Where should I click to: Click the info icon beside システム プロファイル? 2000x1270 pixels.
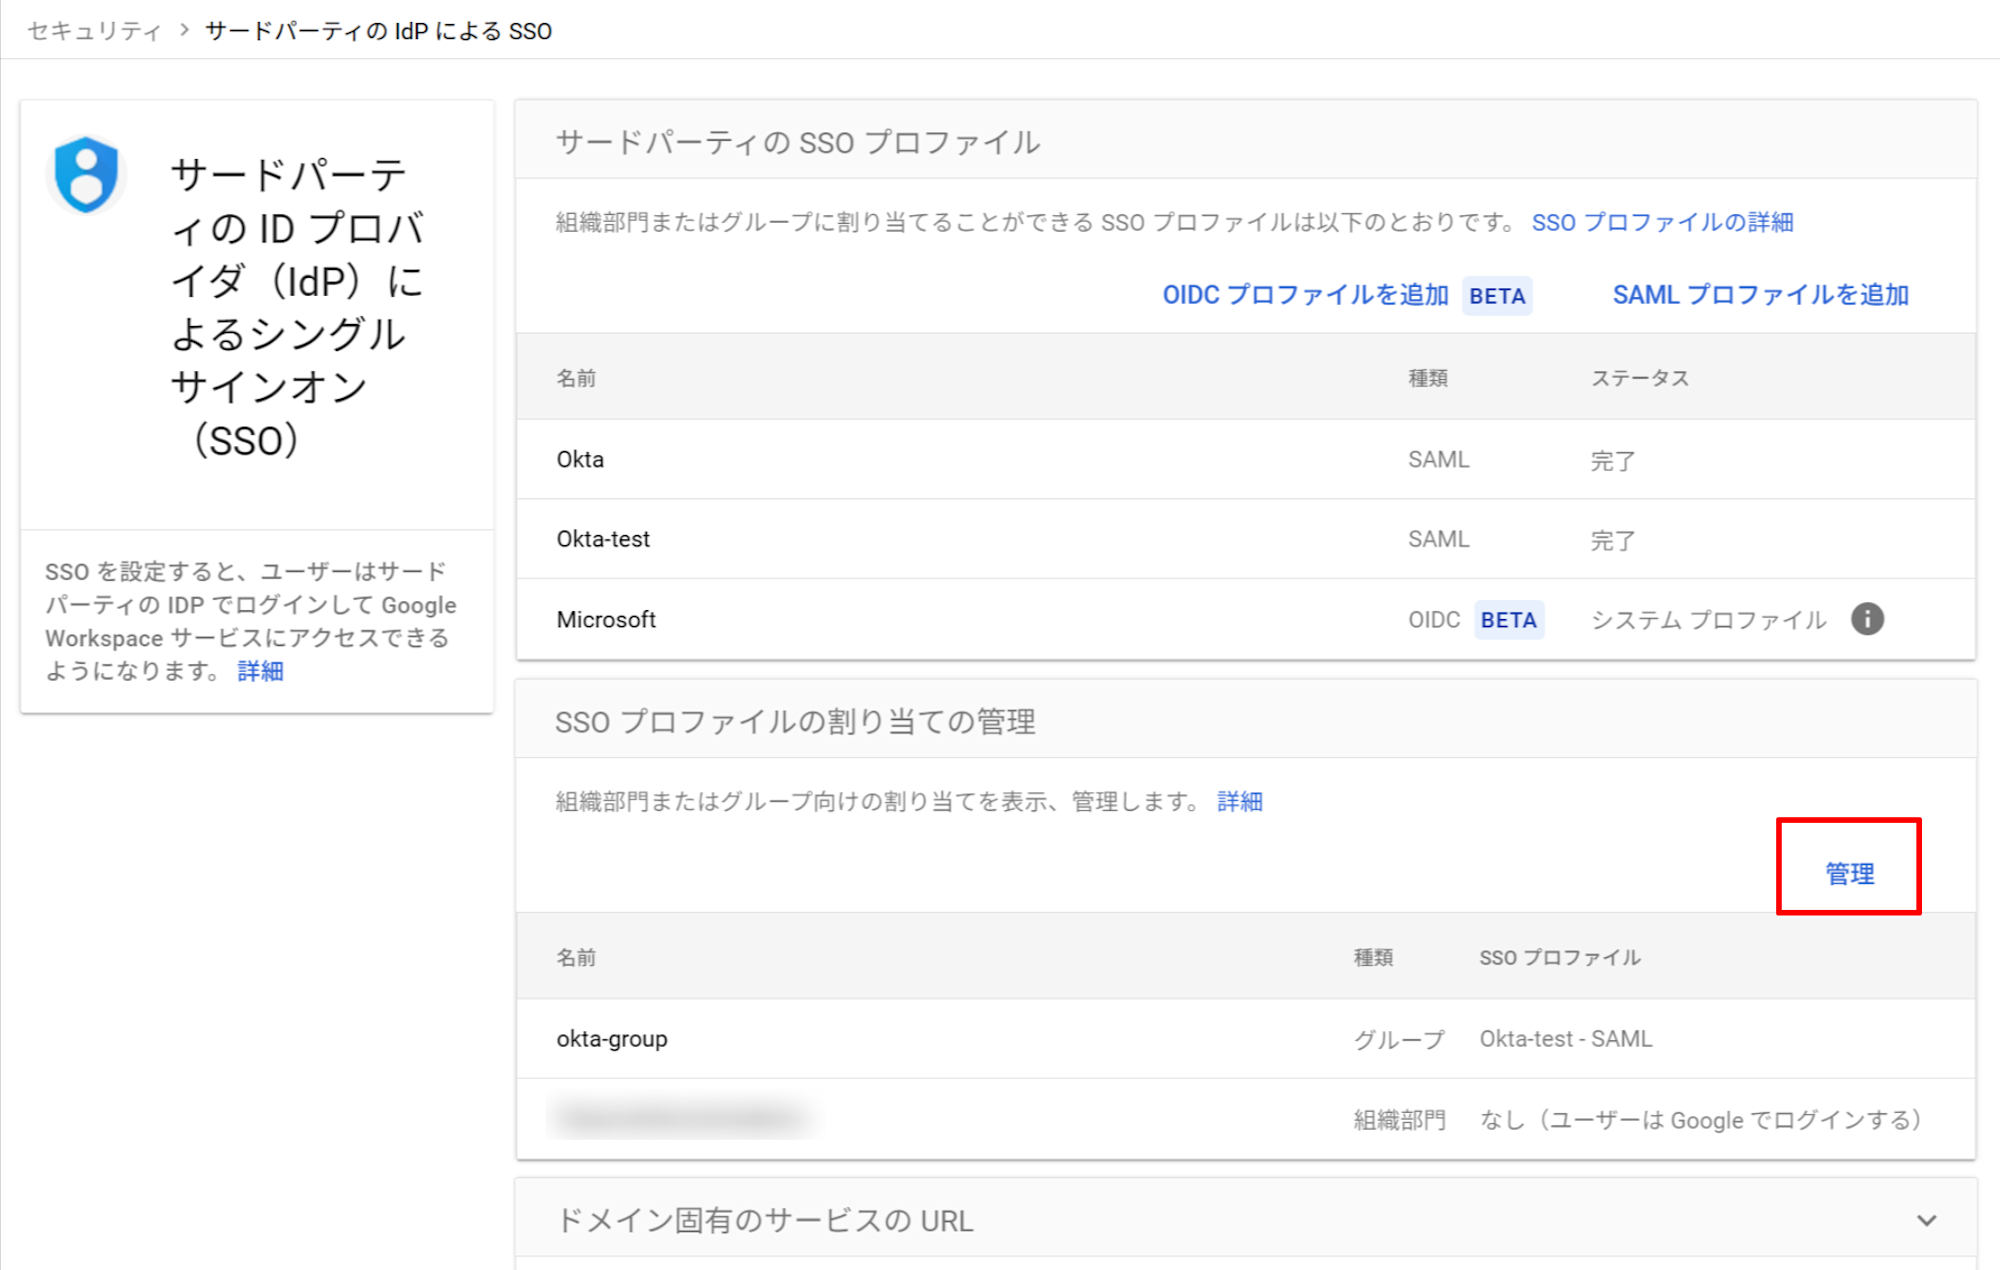pyautogui.click(x=1869, y=620)
